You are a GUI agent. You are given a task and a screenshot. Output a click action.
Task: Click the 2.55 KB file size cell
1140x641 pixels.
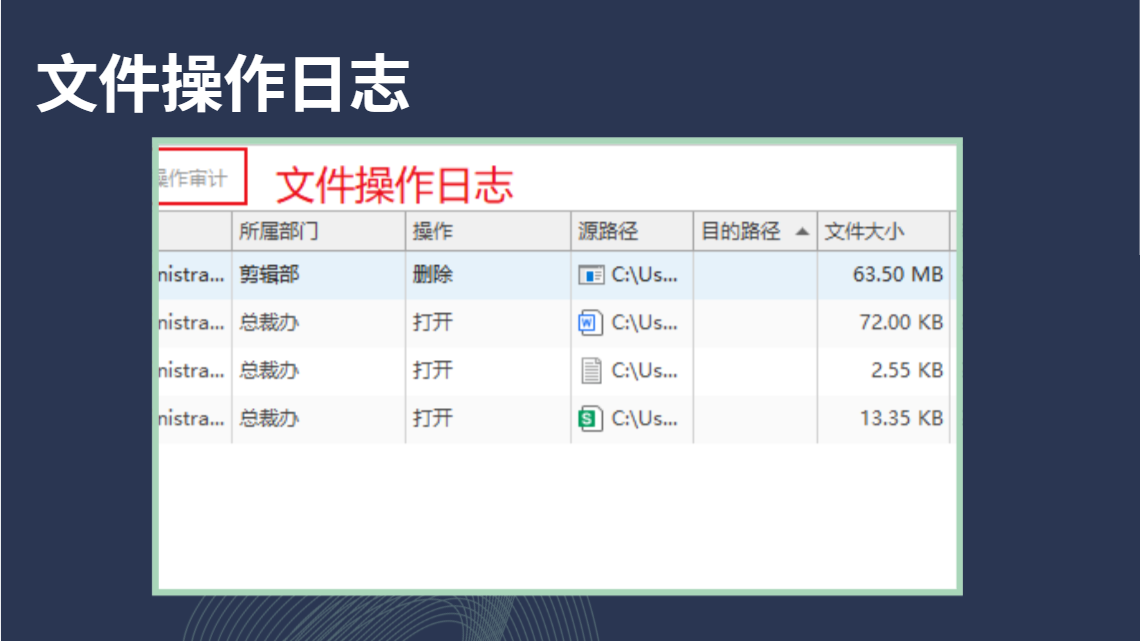click(x=883, y=371)
